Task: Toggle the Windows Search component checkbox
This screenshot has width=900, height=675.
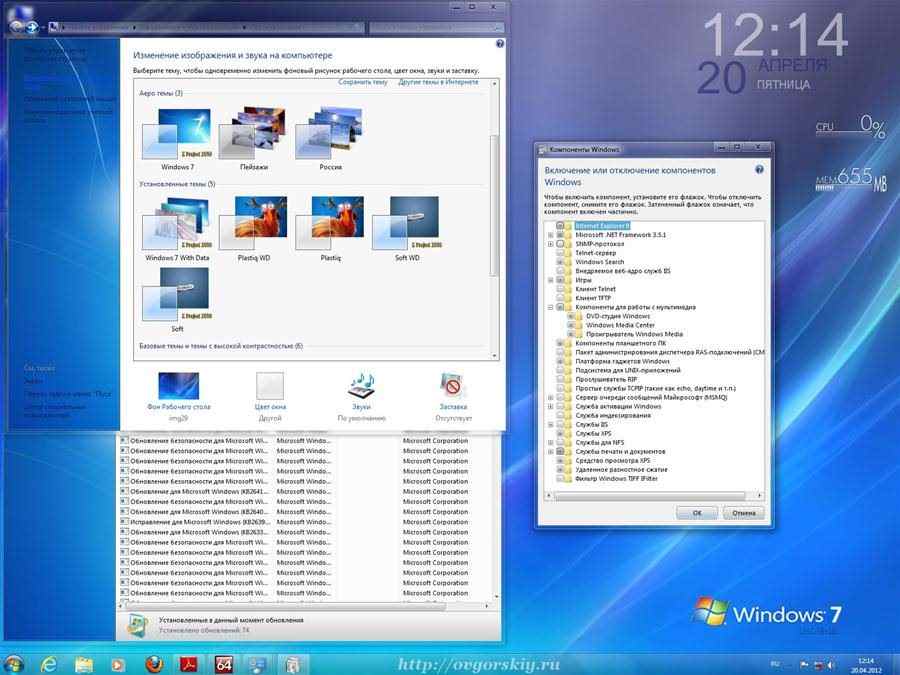Action: click(x=561, y=262)
